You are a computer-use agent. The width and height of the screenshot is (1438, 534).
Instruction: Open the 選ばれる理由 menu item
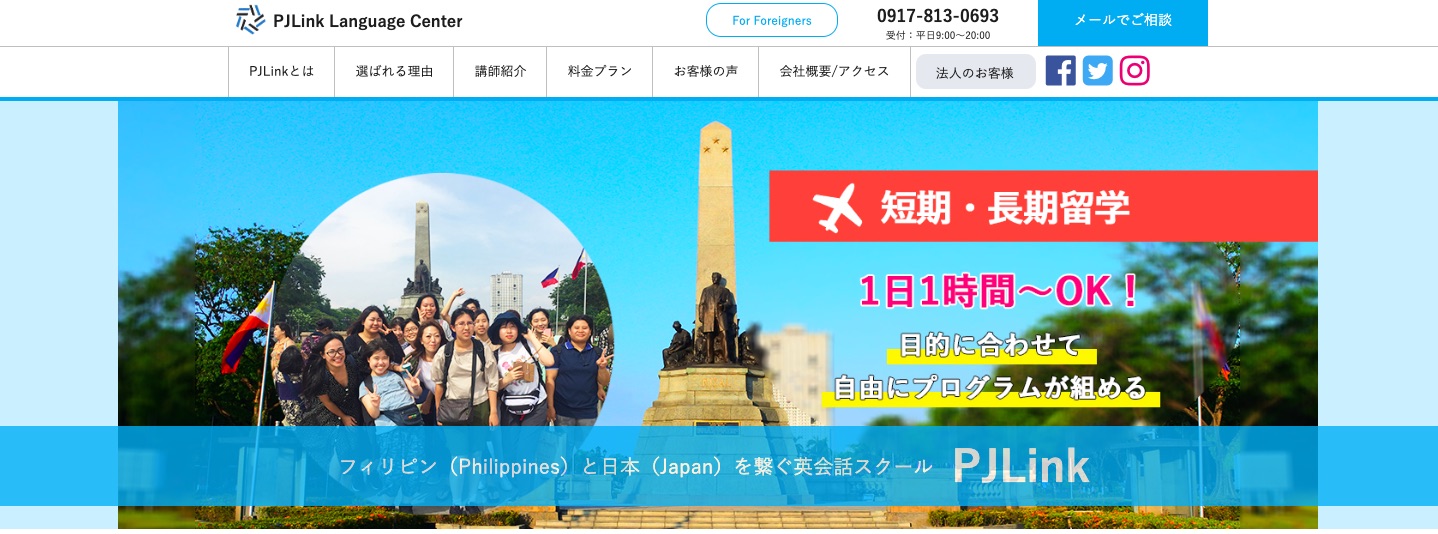pyautogui.click(x=394, y=72)
